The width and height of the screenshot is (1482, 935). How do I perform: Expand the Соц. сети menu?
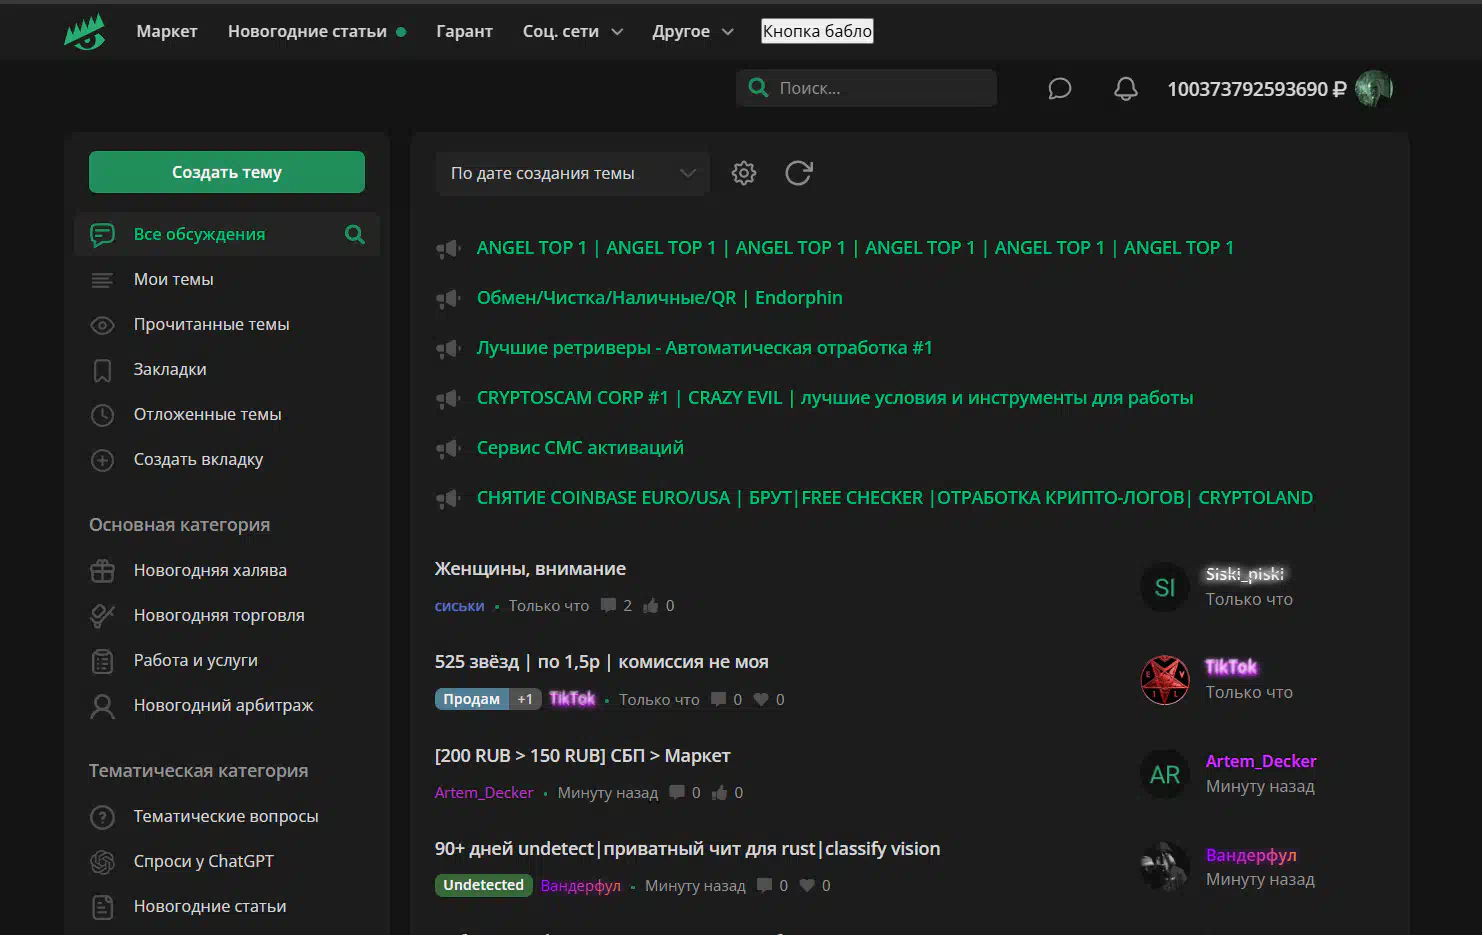(x=572, y=32)
